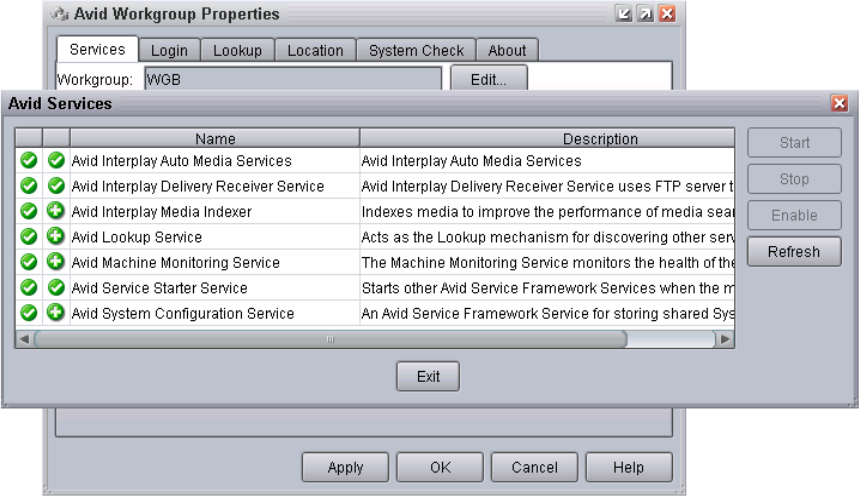Screen dimensions: 860x497
Task: Exit the Avid Services dialog
Action: pyautogui.click(x=428, y=376)
